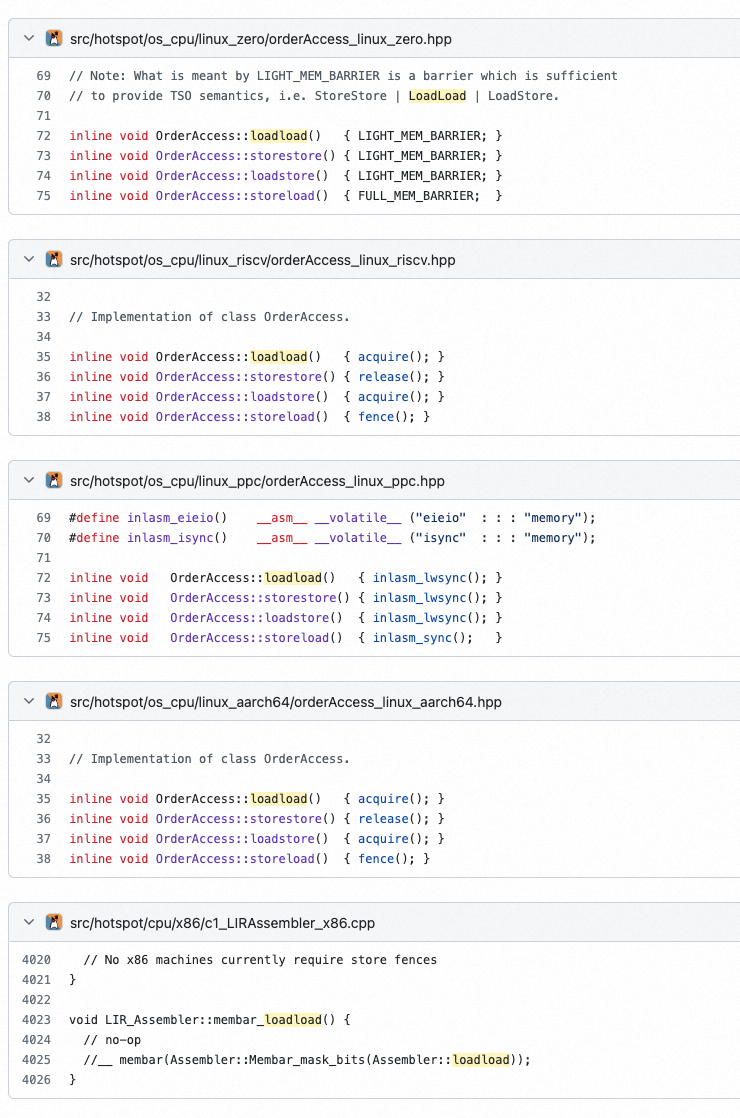Click line number 72 in linux_zero file
The image size is (740, 1118).
click(x=43, y=135)
